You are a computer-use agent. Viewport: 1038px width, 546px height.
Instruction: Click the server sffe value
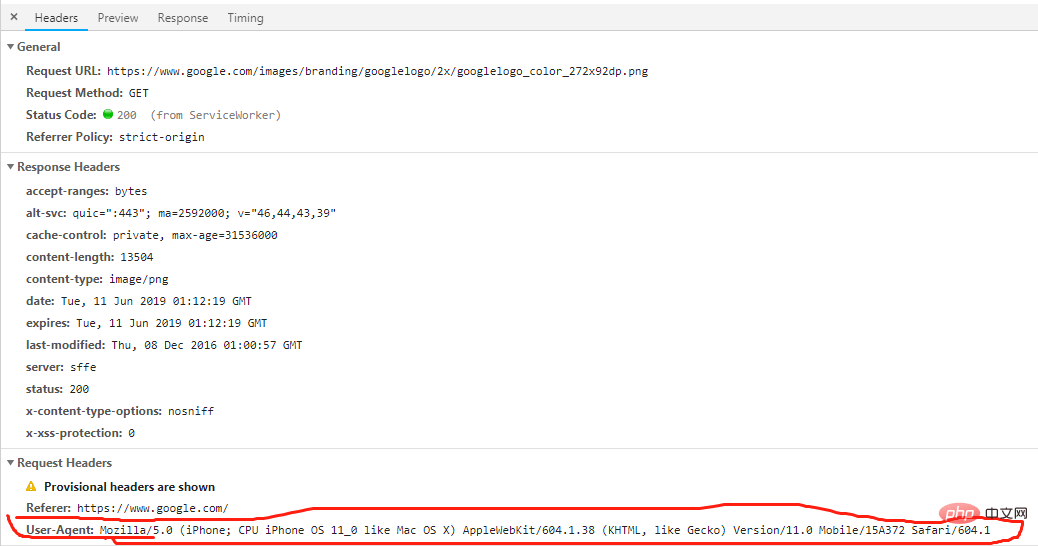tap(83, 367)
